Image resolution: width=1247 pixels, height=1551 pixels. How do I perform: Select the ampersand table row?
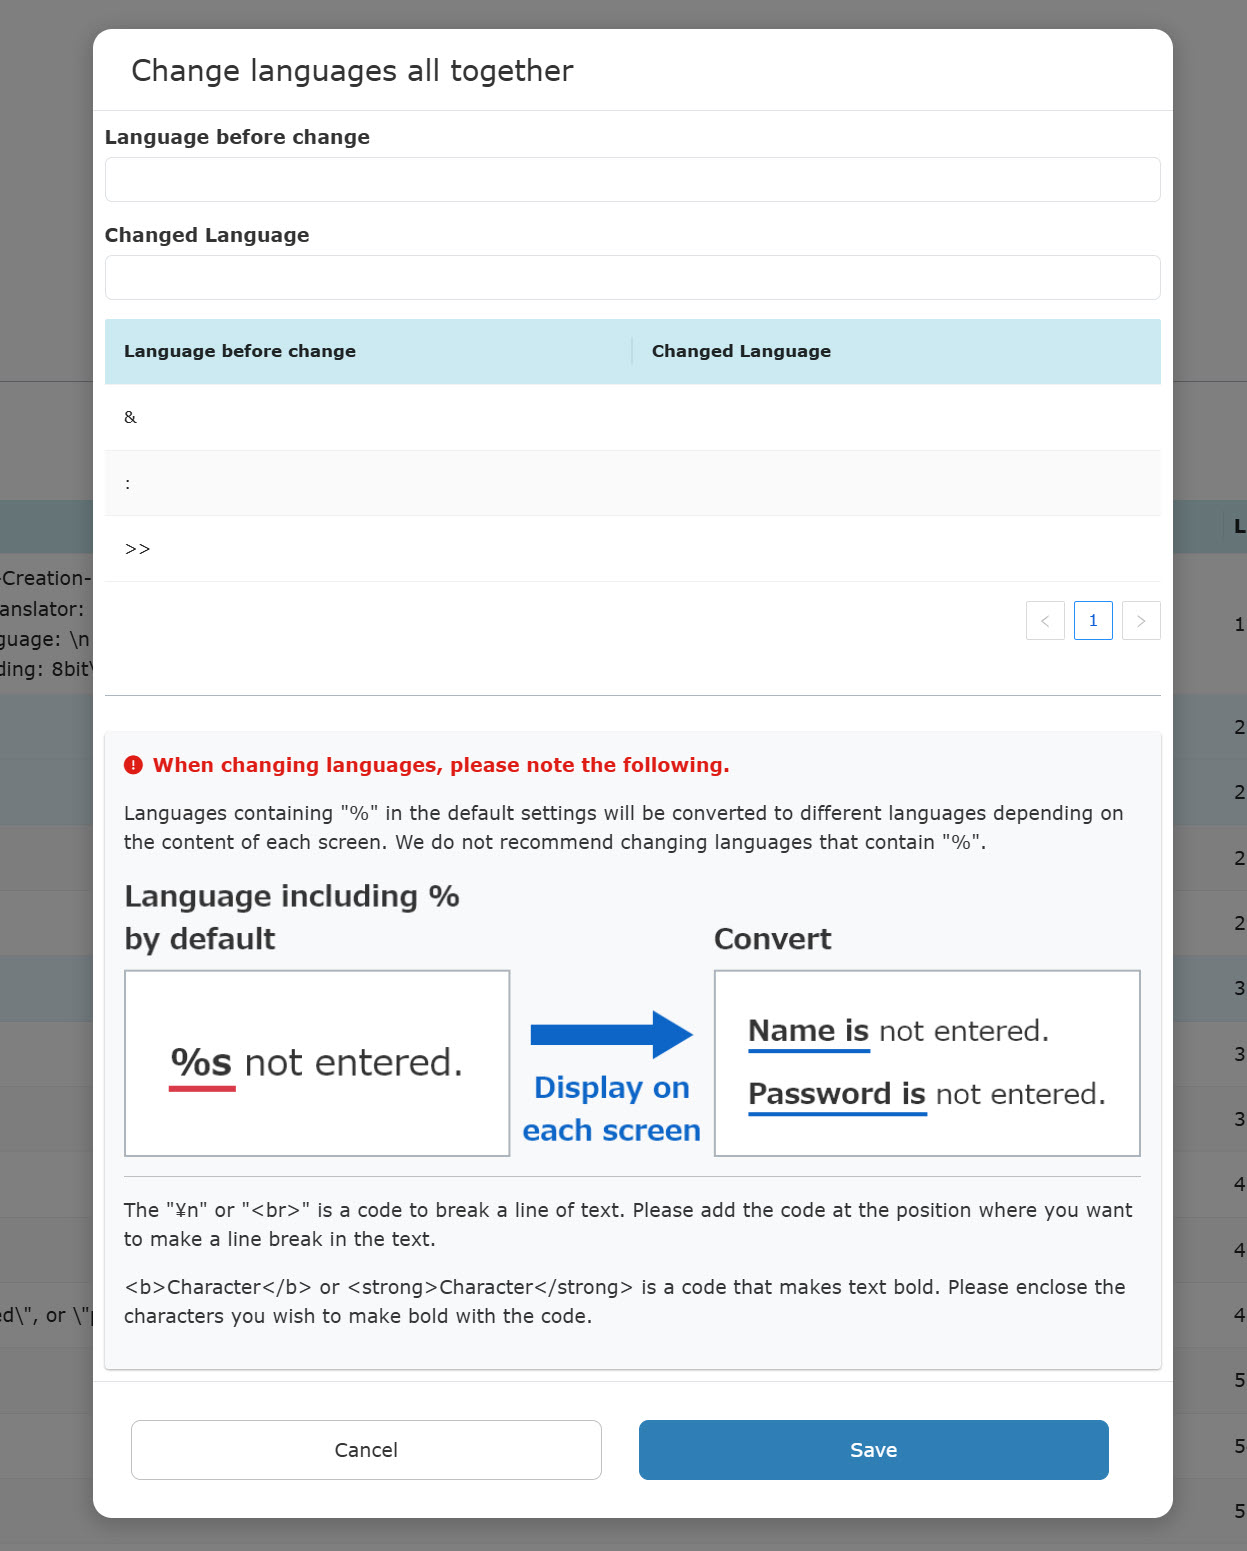coord(632,418)
